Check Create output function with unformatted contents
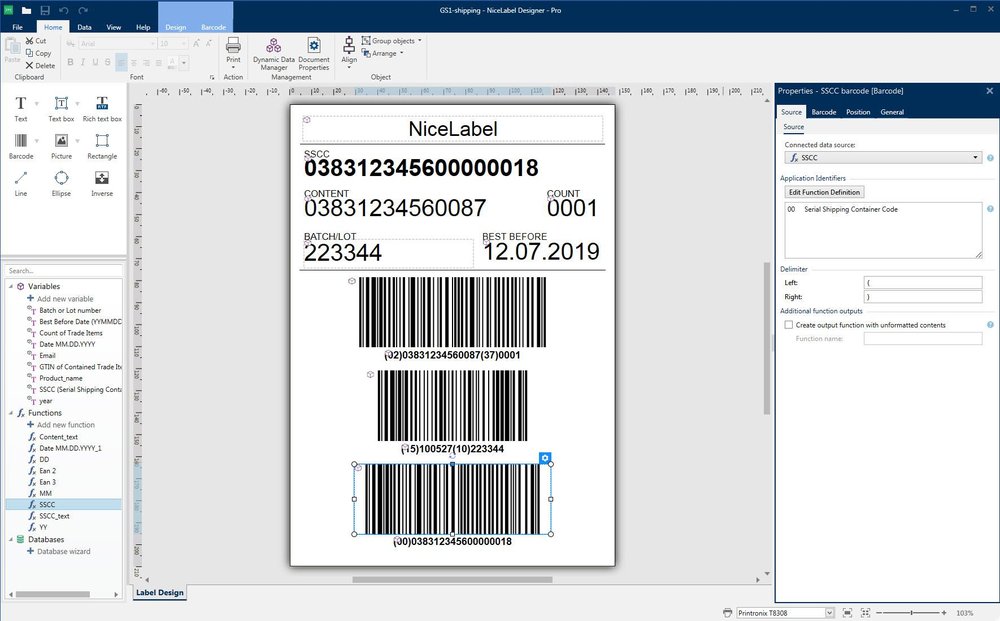Screen dimensions: 1000x621 pyautogui.click(x=788, y=324)
